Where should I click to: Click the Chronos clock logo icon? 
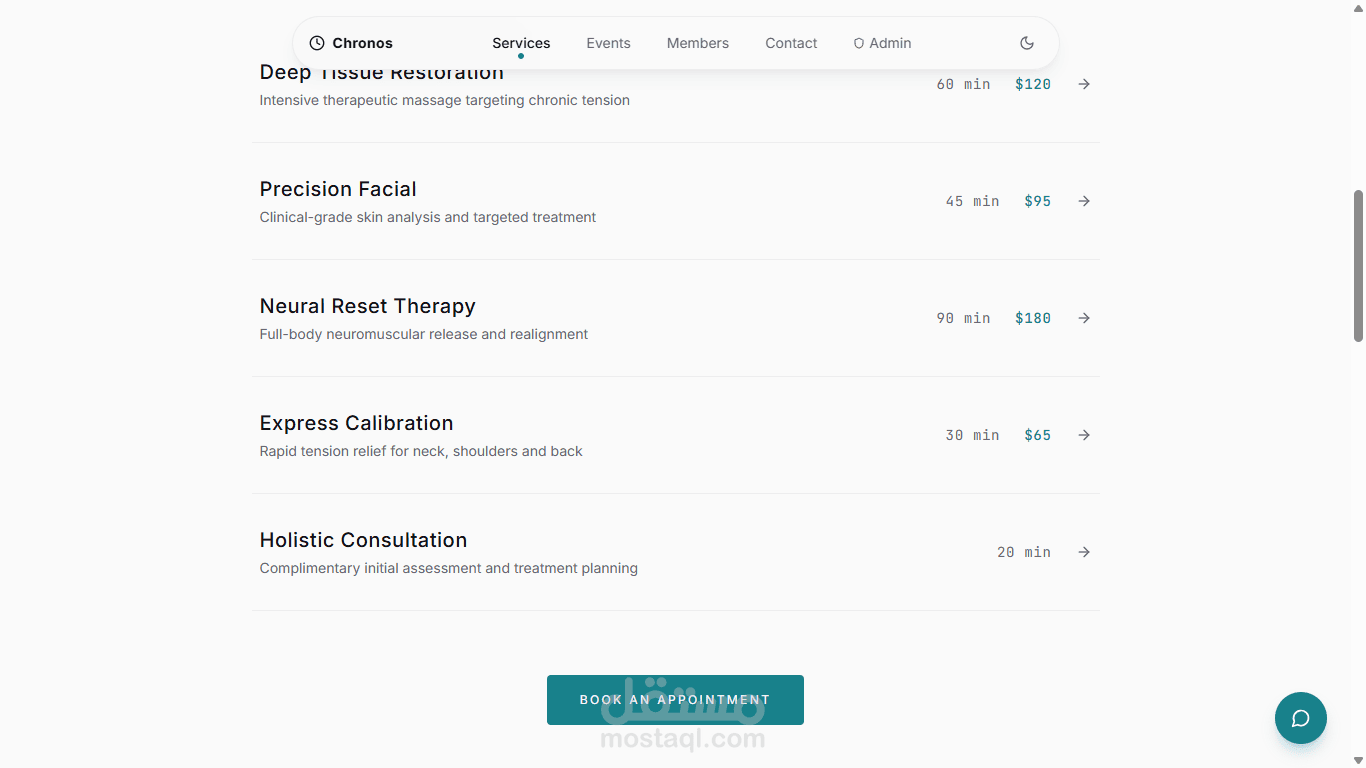pyautogui.click(x=317, y=43)
